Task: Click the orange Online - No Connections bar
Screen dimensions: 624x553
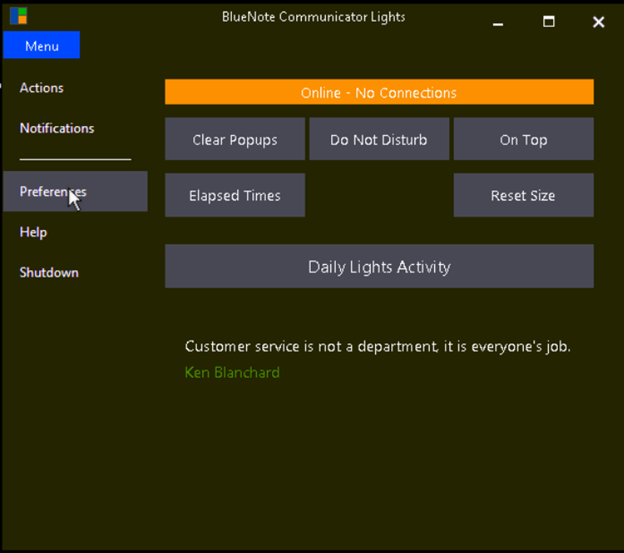Action: point(379,93)
